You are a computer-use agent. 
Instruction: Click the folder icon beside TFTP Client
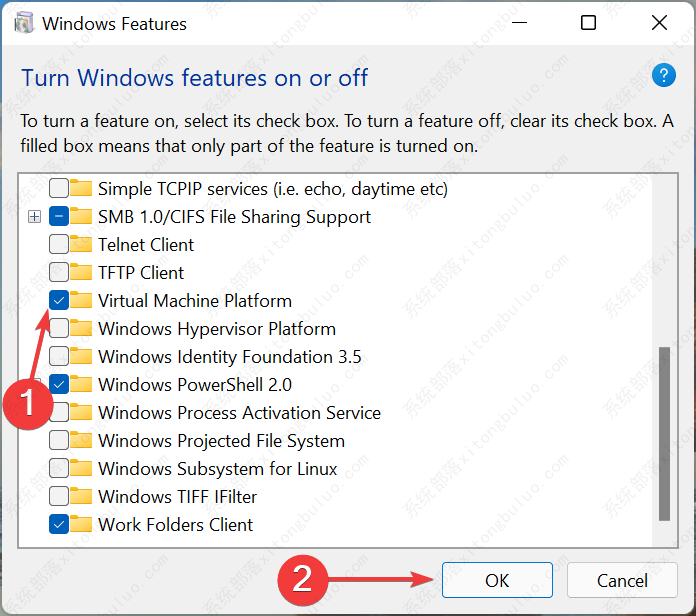[82, 273]
